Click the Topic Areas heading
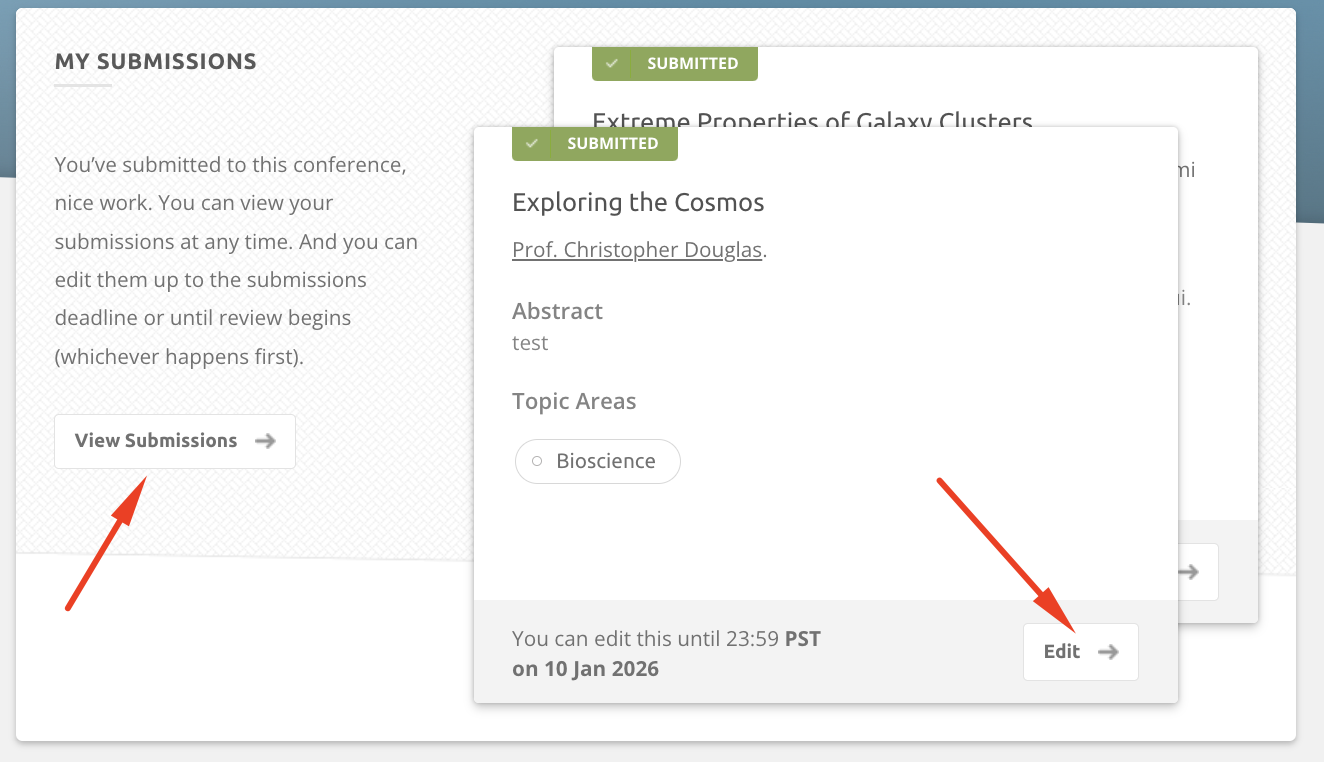This screenshot has height=762, width=1324. (x=574, y=402)
